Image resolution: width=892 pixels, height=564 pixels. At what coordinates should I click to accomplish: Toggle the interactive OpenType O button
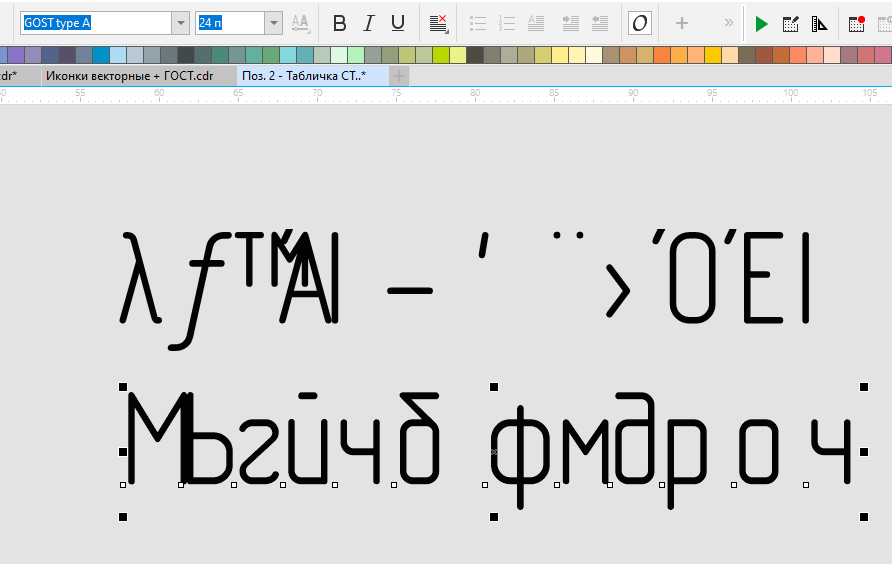[x=640, y=23]
